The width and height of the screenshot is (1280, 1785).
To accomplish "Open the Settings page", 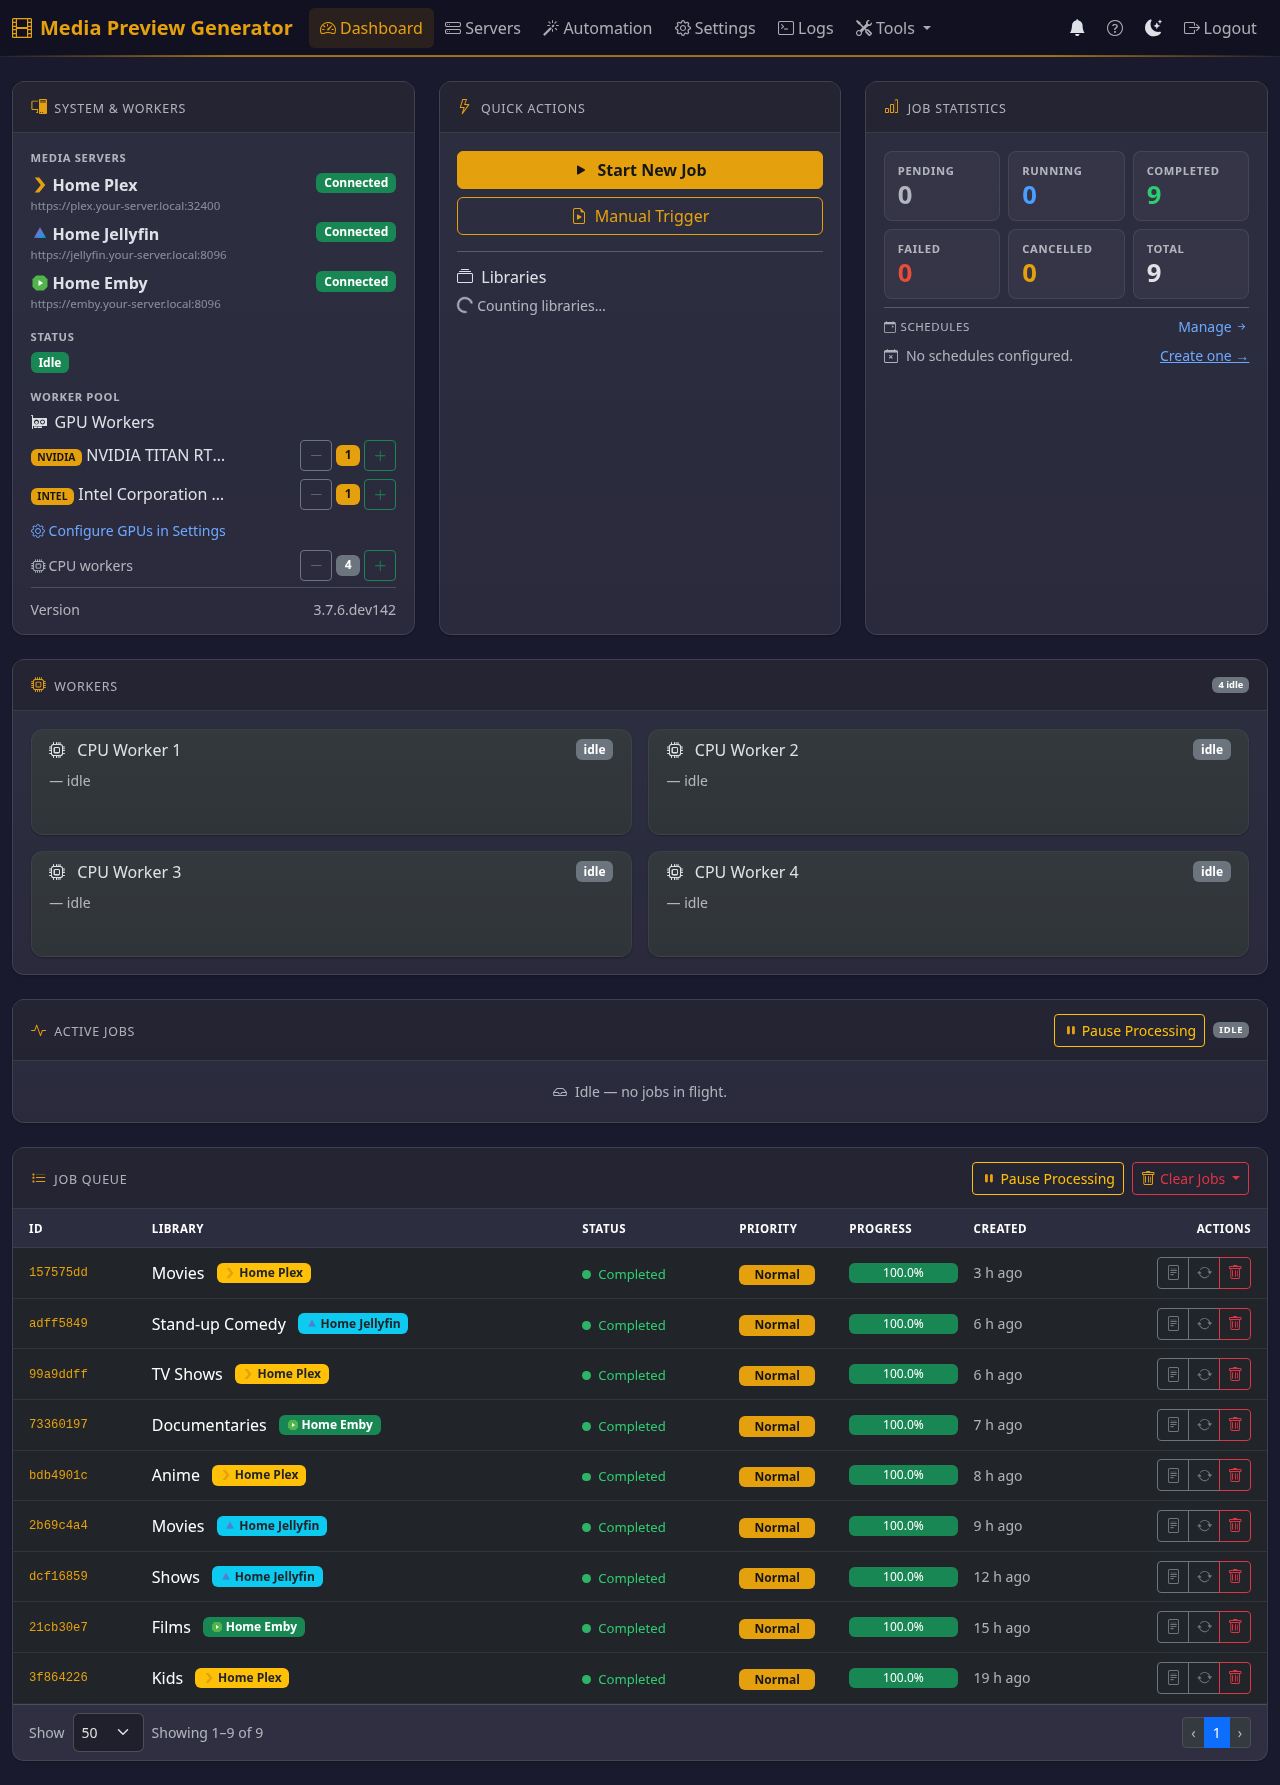I will [715, 28].
